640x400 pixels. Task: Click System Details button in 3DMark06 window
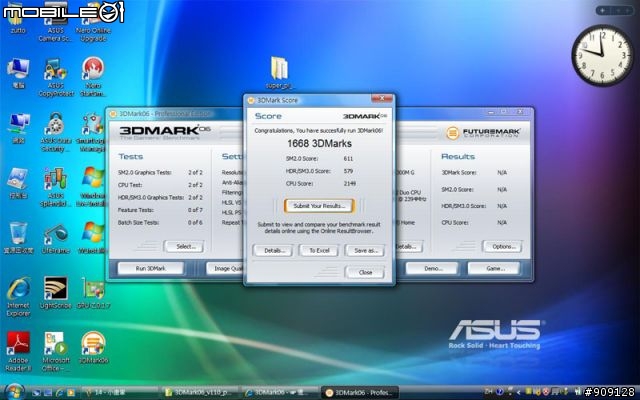coord(409,247)
